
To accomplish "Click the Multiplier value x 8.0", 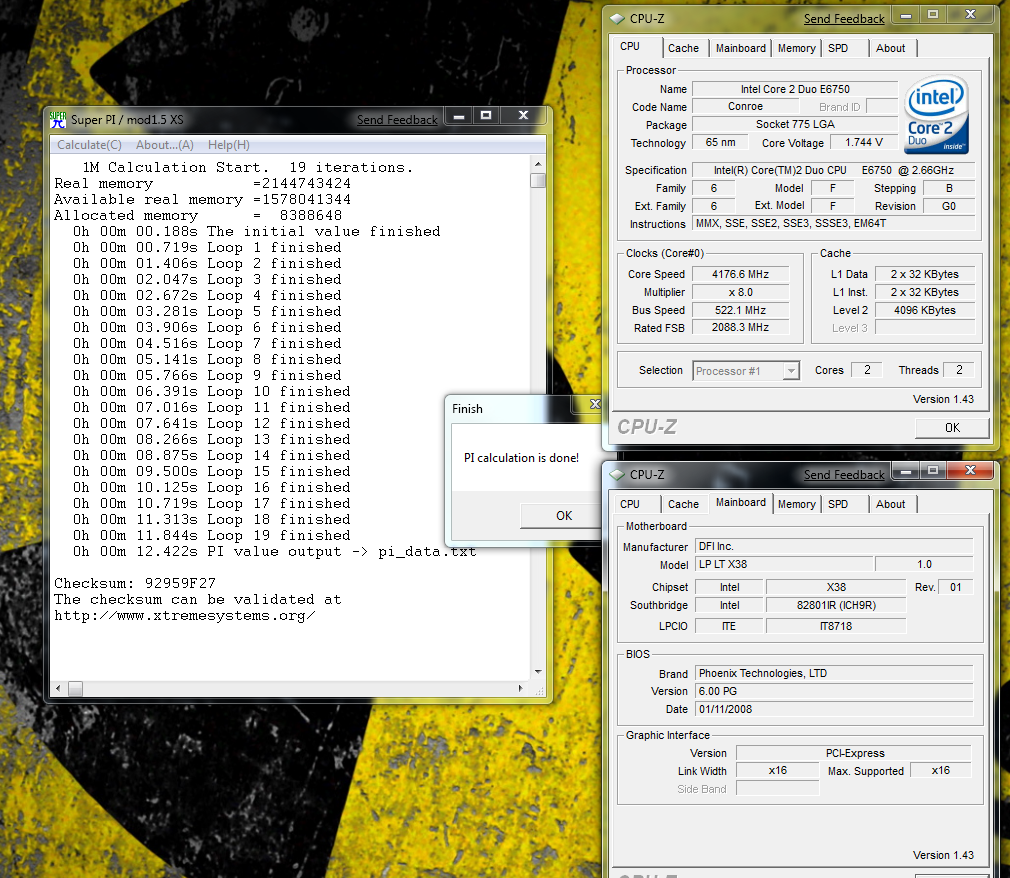I will pyautogui.click(x=740, y=292).
